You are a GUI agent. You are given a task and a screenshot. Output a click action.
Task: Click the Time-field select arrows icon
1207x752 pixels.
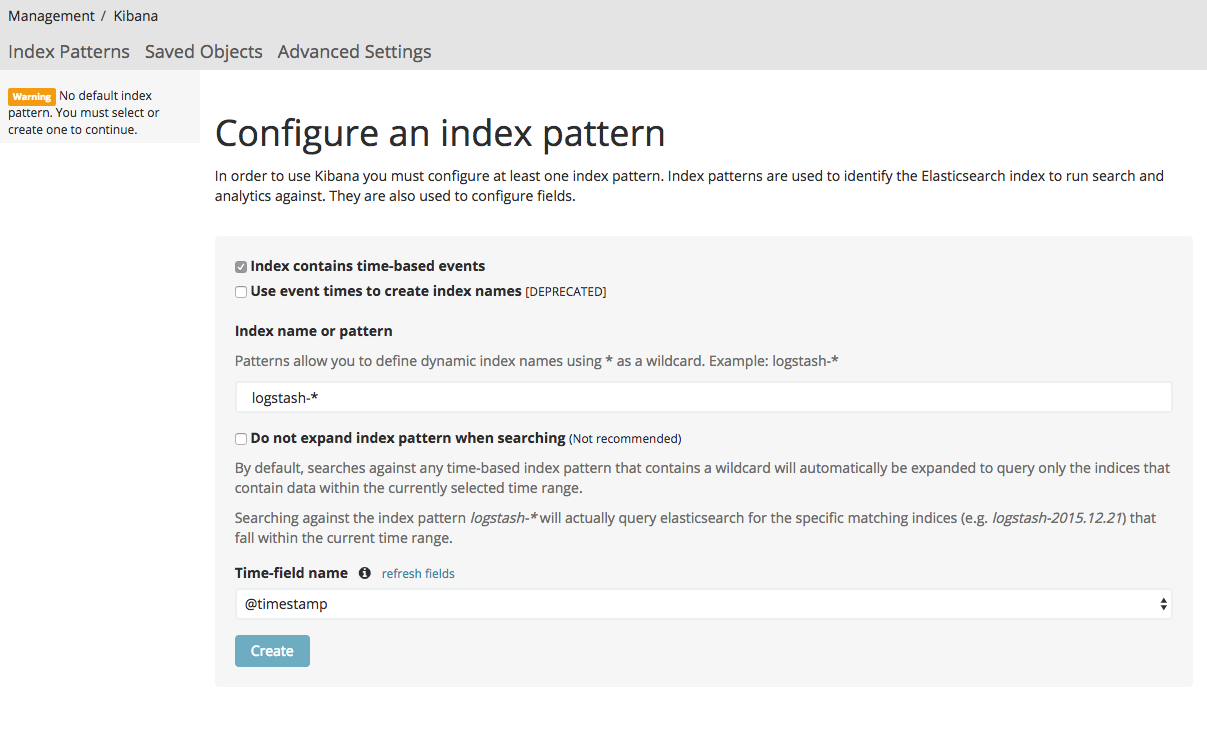click(x=1163, y=604)
